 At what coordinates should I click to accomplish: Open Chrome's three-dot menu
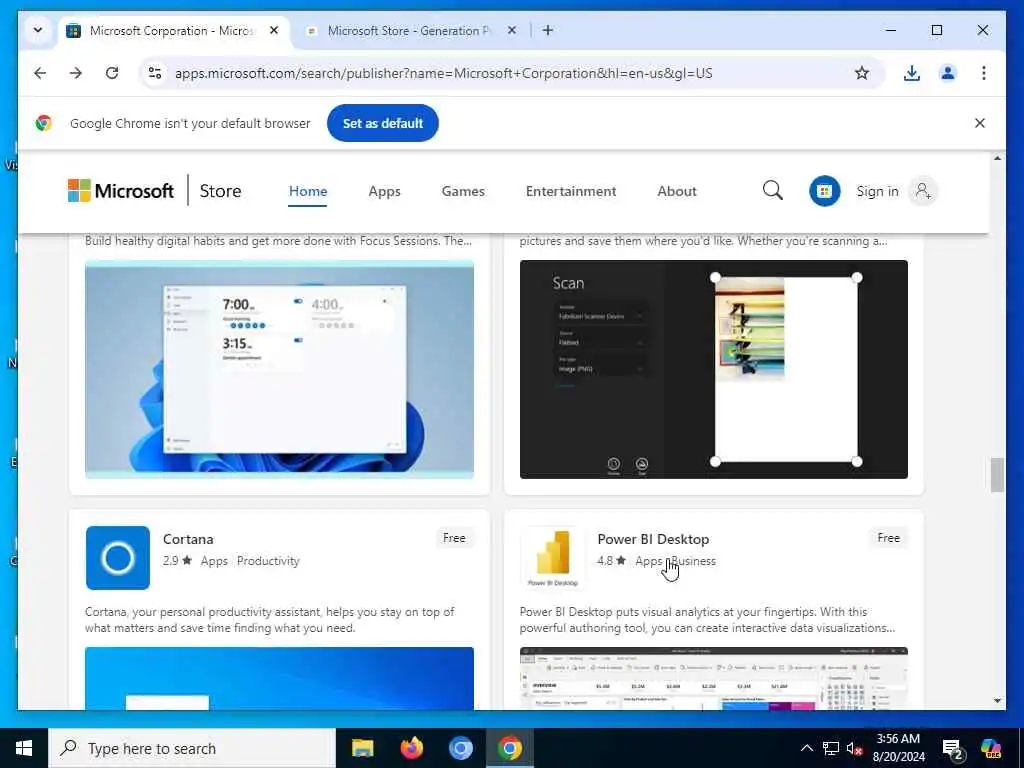(984, 73)
